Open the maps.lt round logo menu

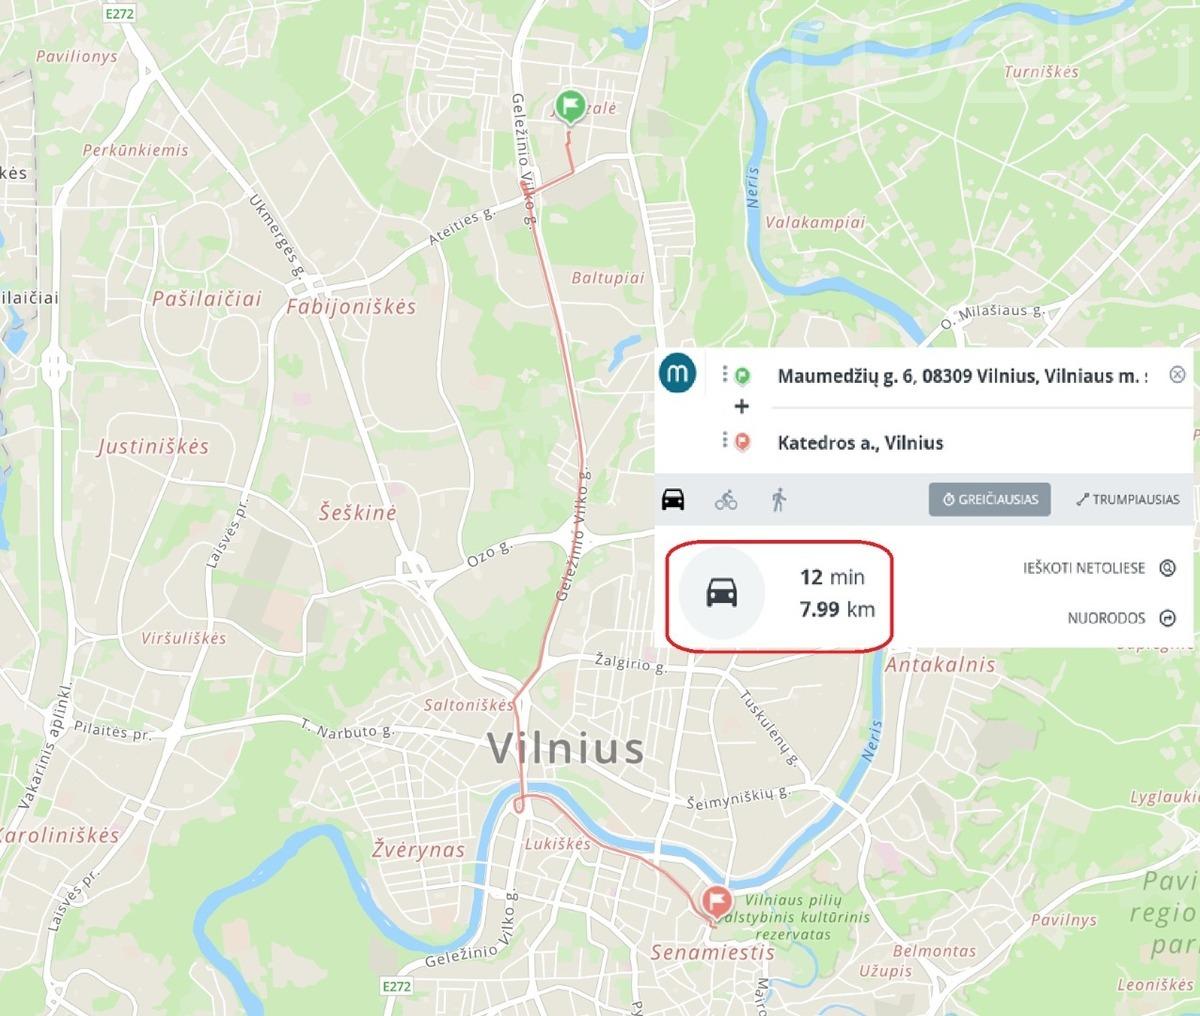(x=680, y=373)
